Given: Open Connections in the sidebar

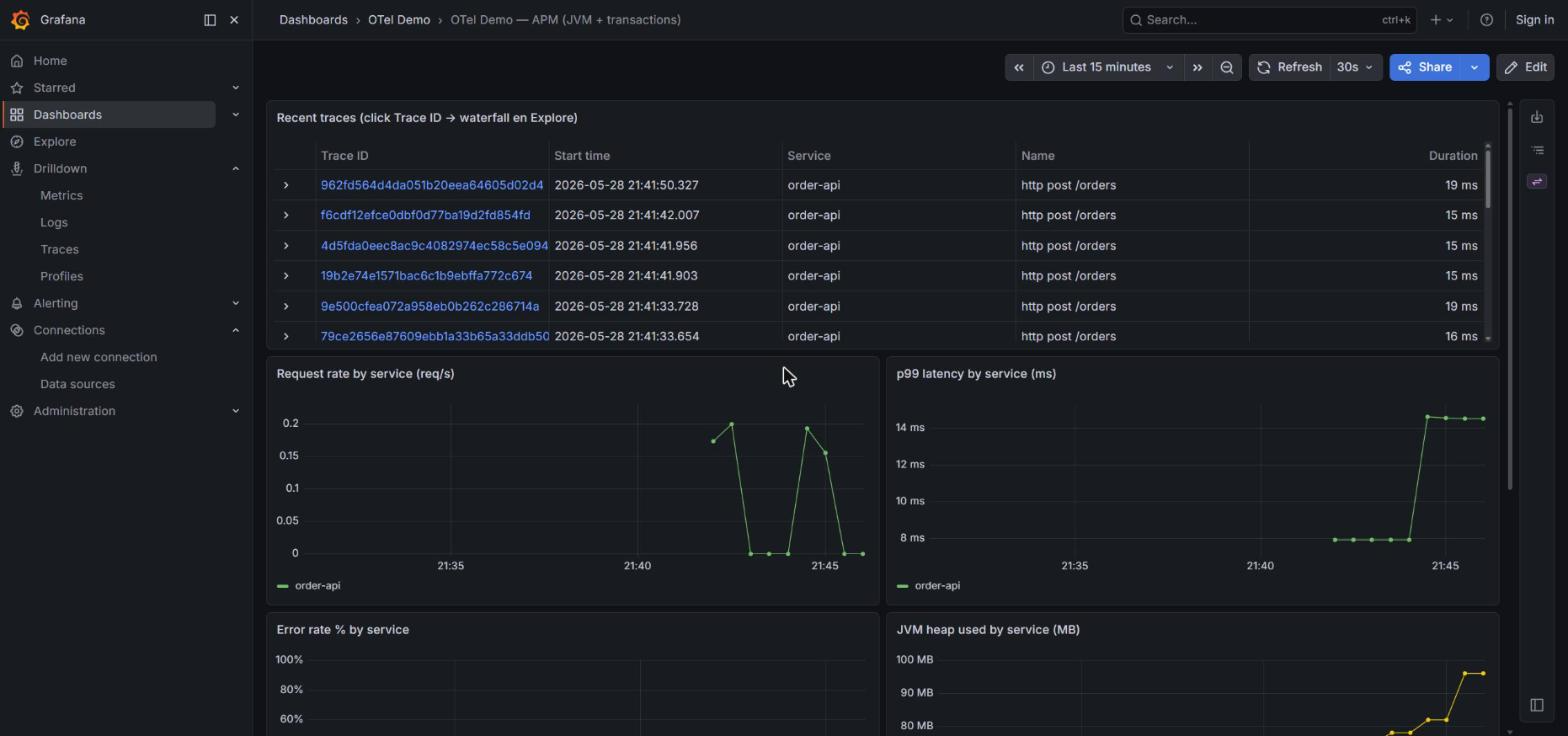Looking at the screenshot, I should click(x=69, y=331).
